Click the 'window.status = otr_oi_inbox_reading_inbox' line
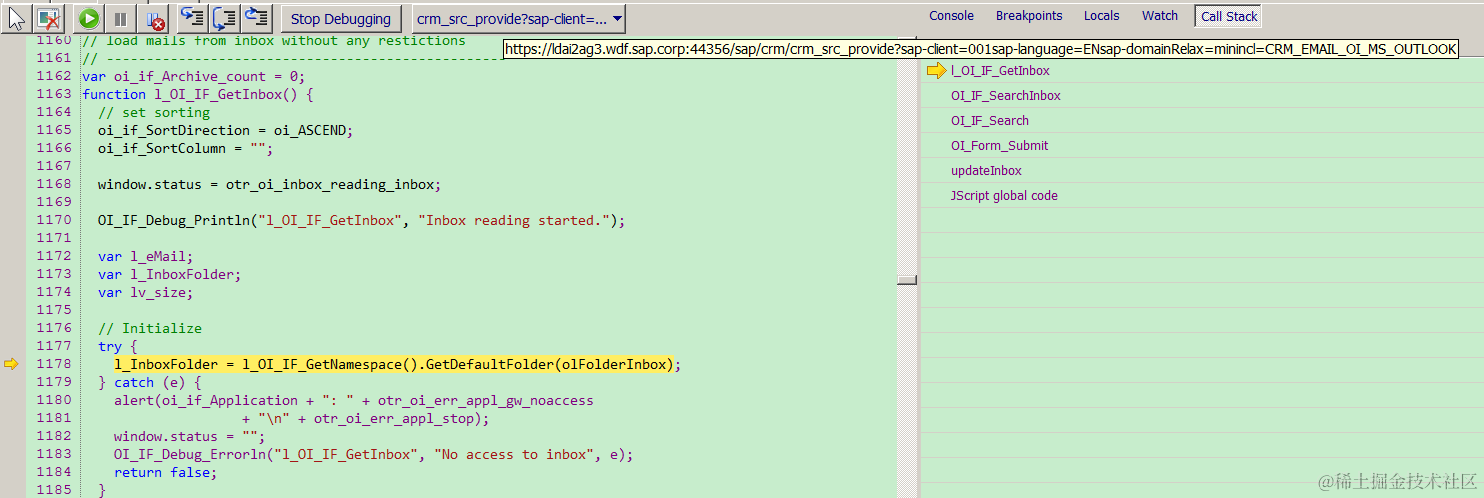This screenshot has height=498, width=1484. coord(269,184)
